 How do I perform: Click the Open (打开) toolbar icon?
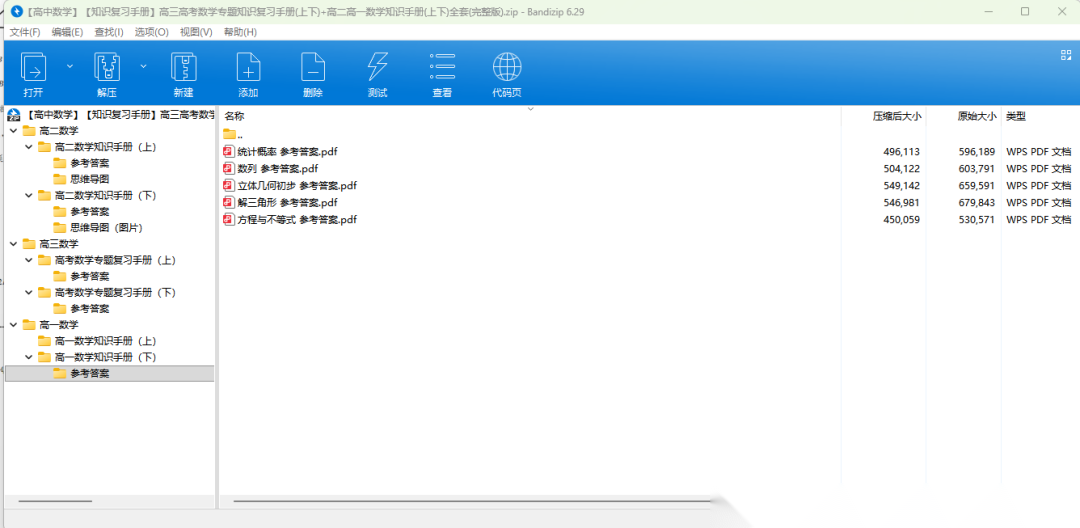coord(33,68)
